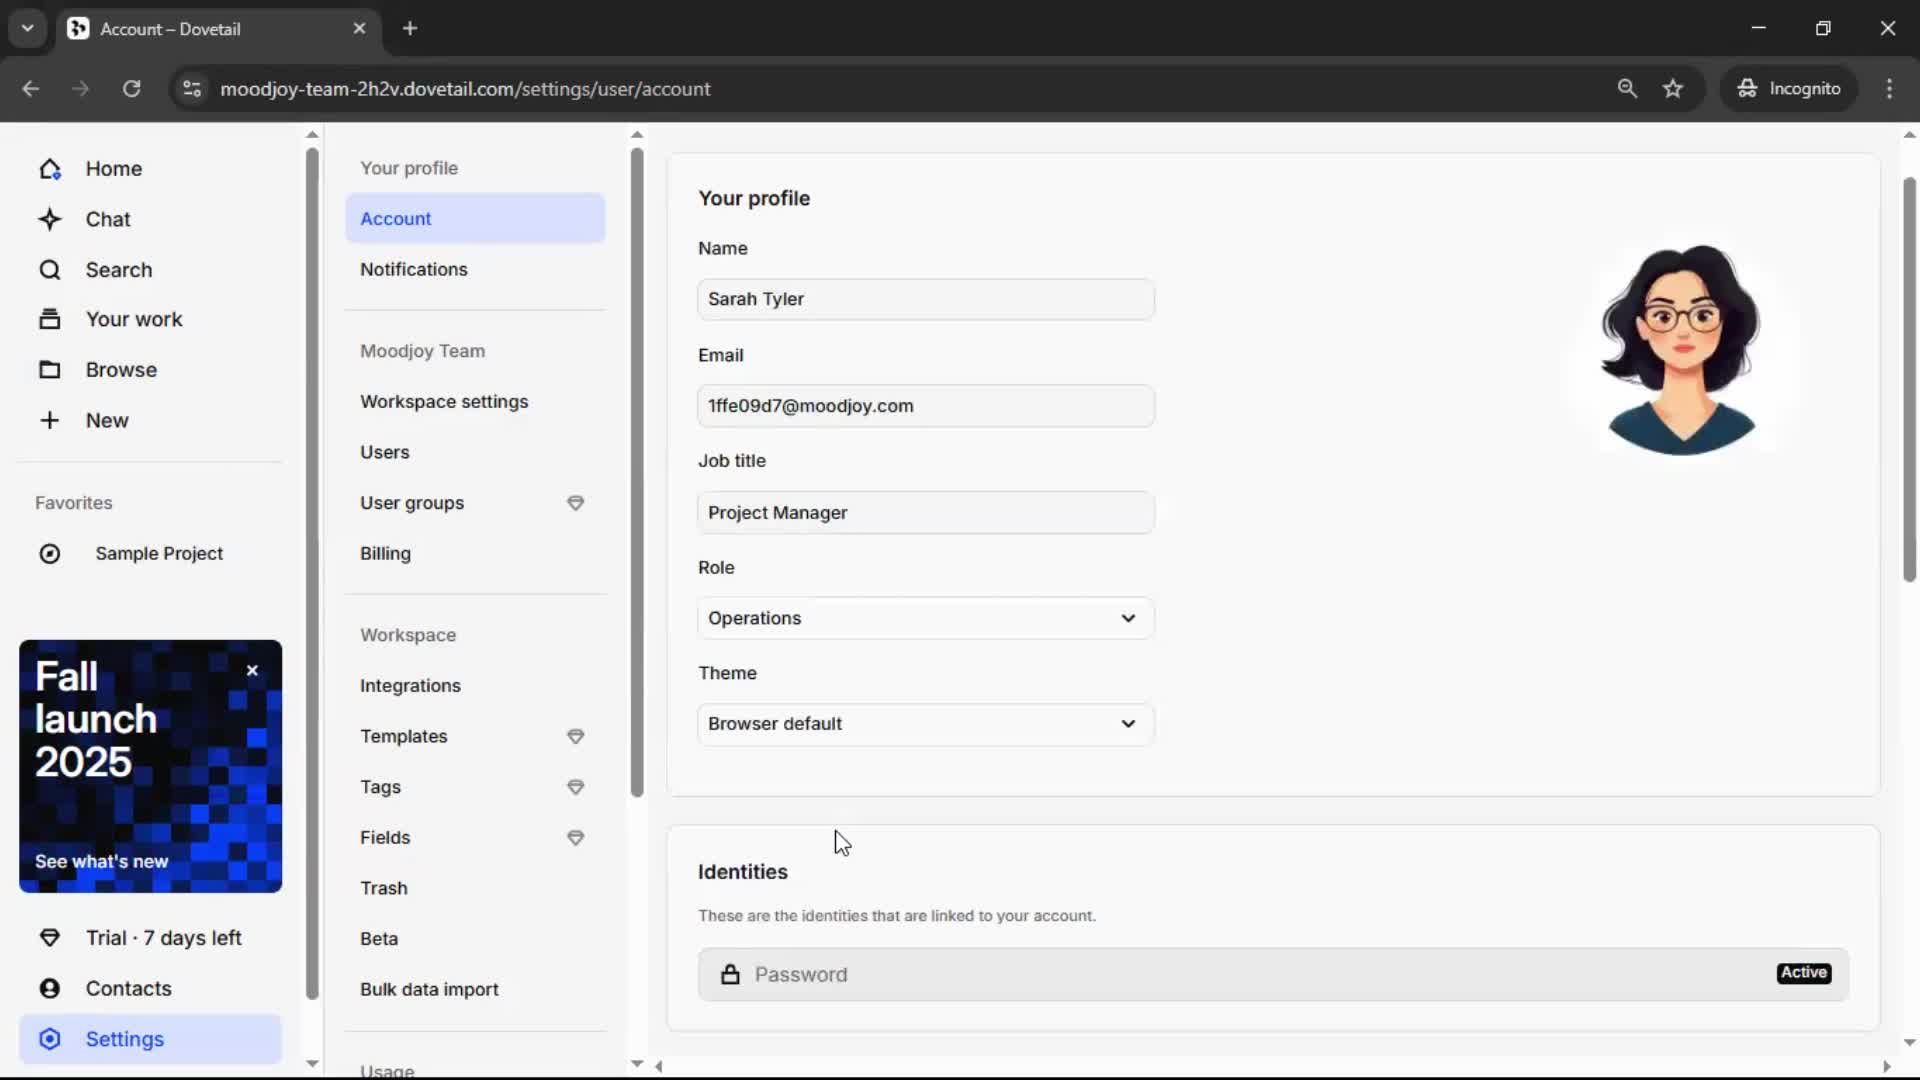Click the Browse folder icon
1920x1080 pixels.
[50, 370]
